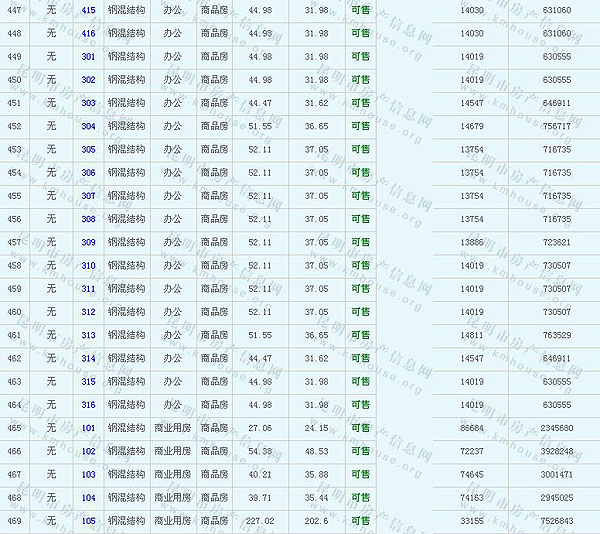Click room 313 link
Screen dimensions: 600x534
click(89, 335)
